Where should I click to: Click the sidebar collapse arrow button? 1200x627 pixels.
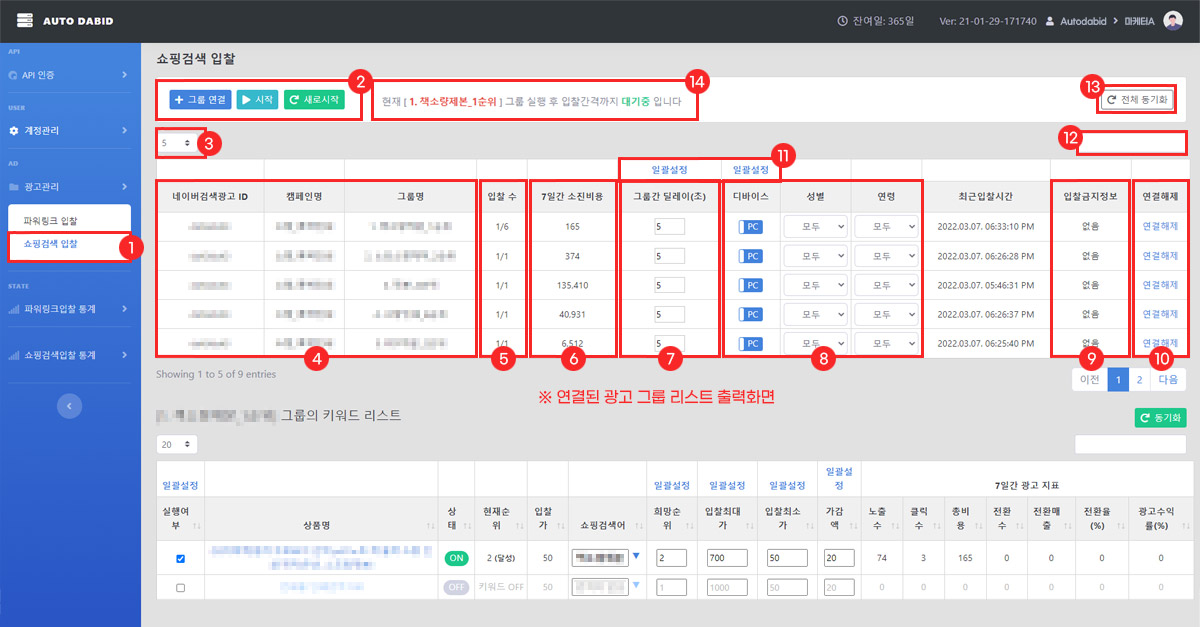point(69,405)
